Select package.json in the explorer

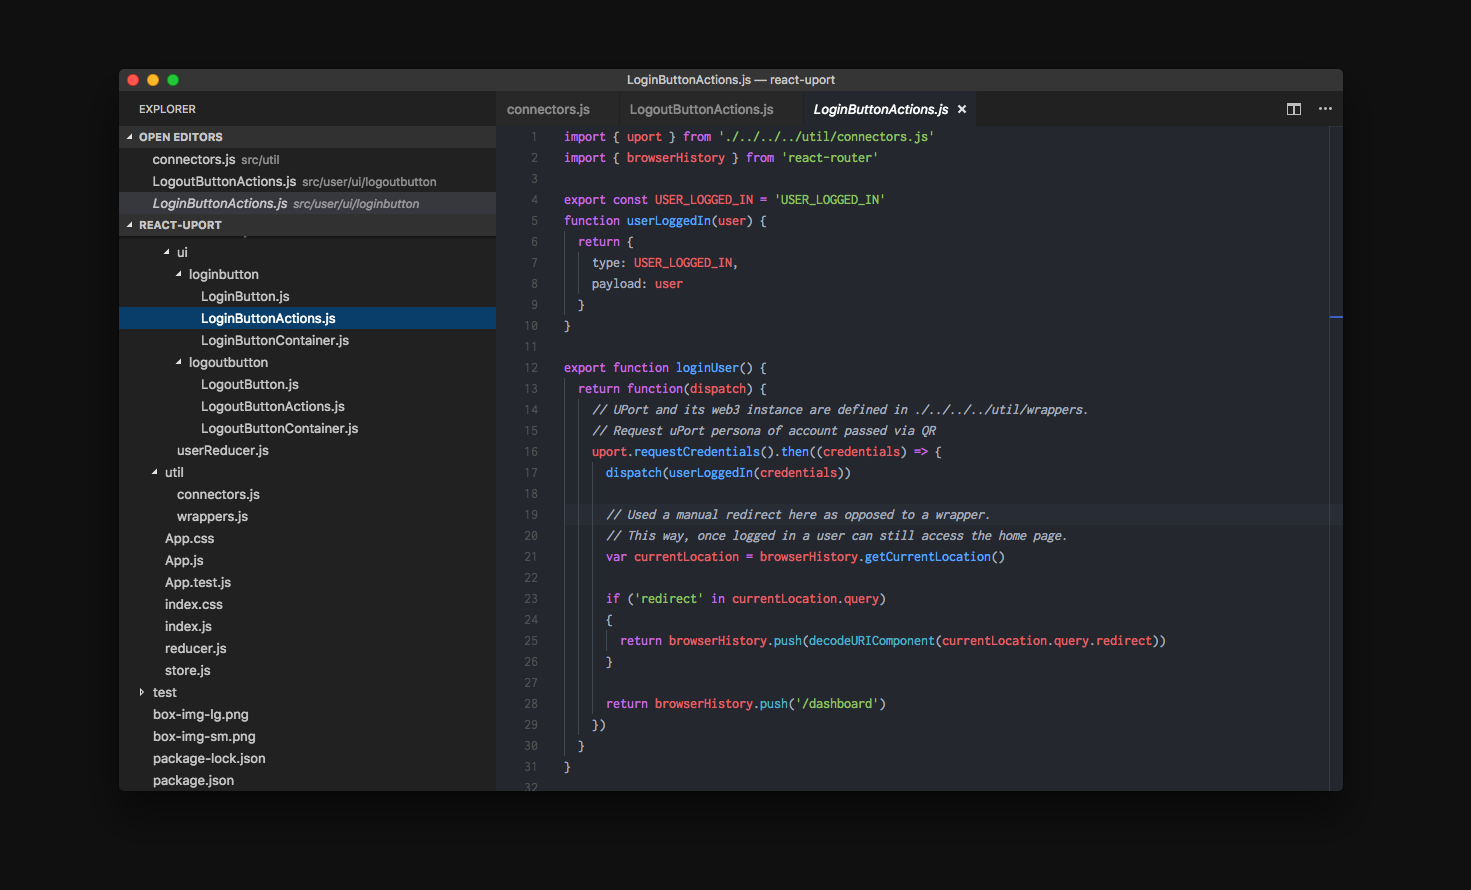pos(193,780)
